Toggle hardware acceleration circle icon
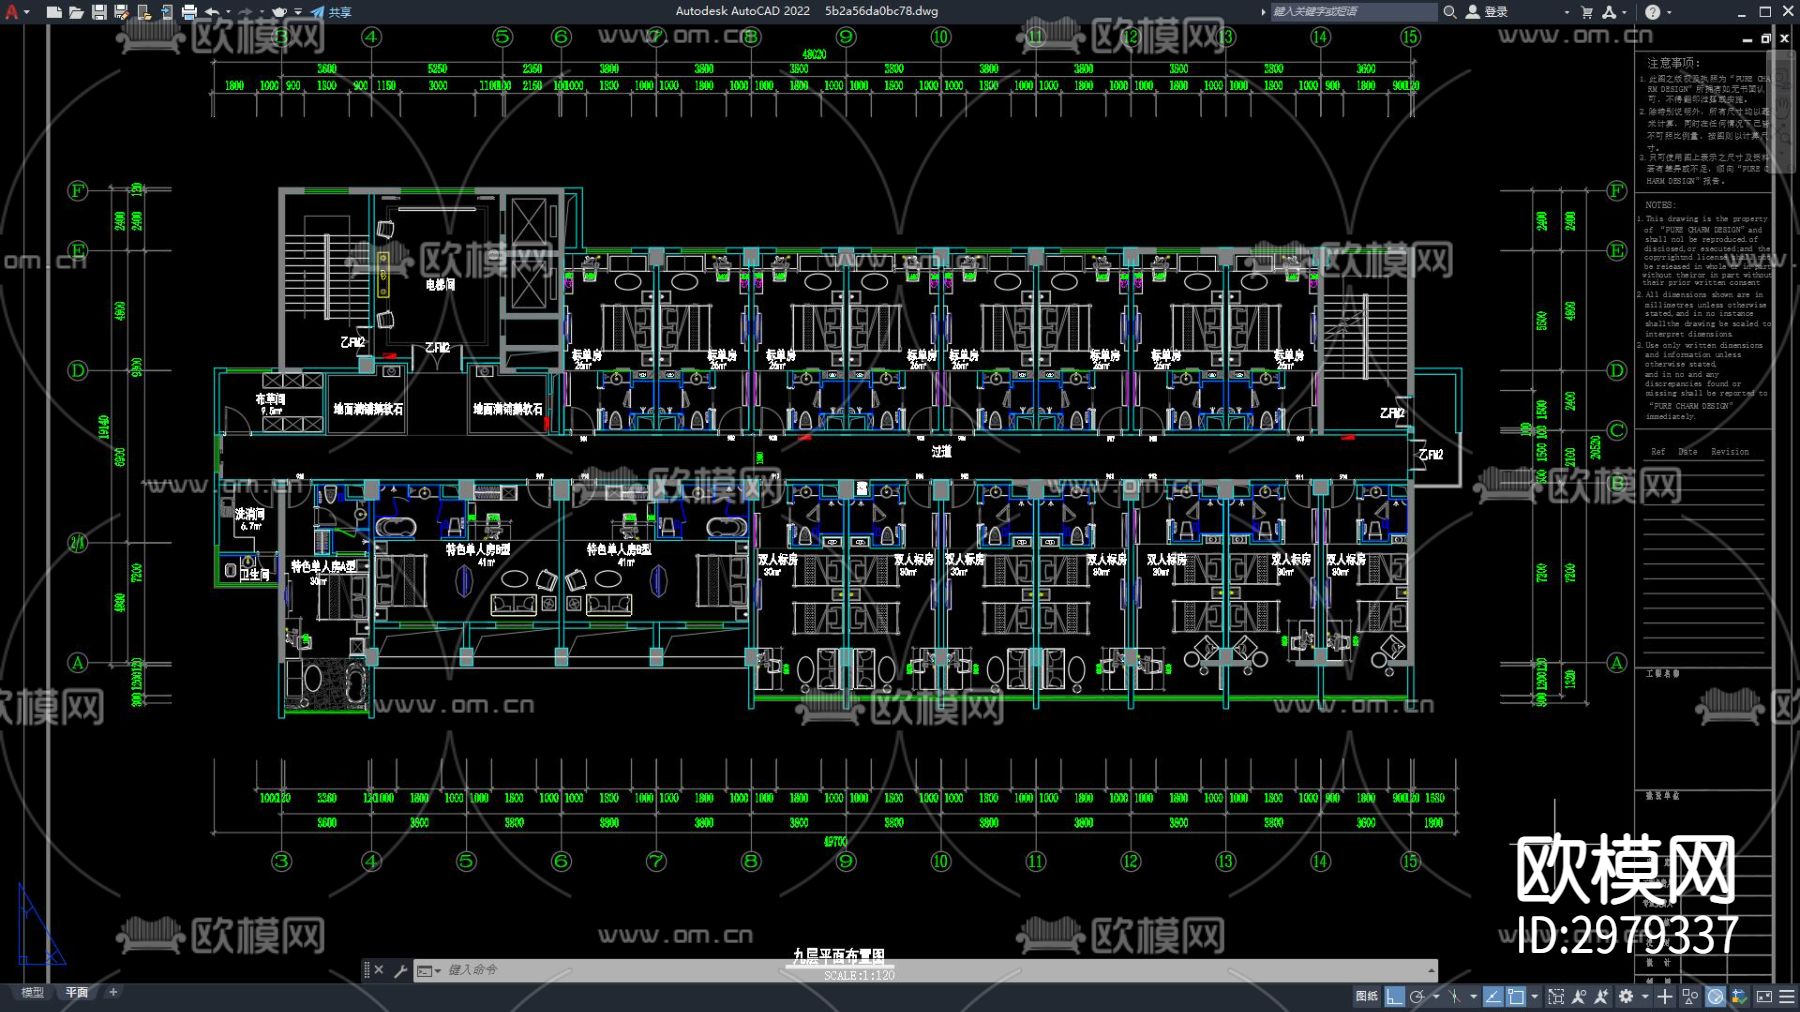1800x1012 pixels. 1715,996
